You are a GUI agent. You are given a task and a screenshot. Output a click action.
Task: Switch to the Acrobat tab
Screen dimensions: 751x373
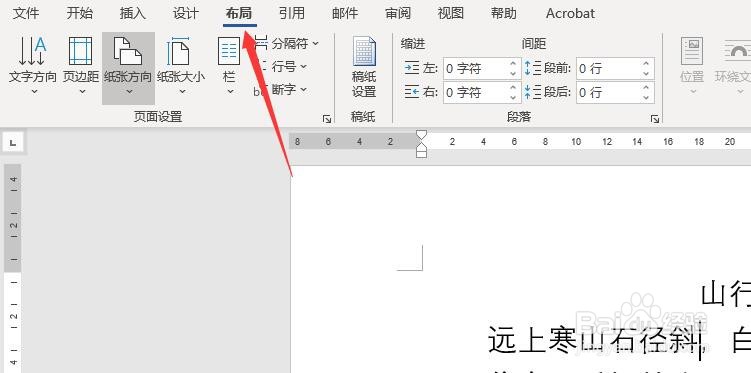(x=570, y=13)
